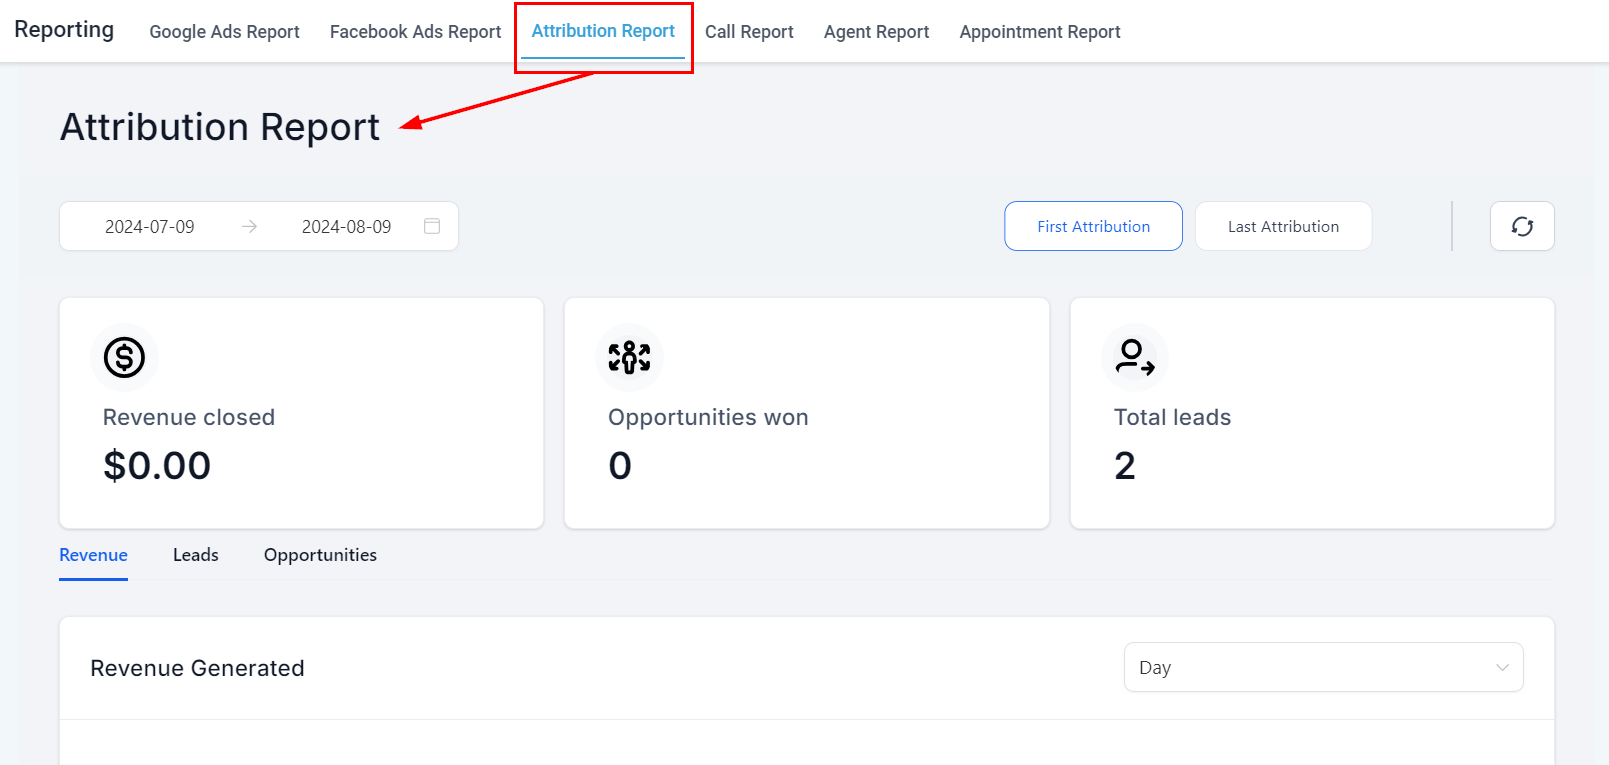Switch to the Opportunities sub-tab

(320, 555)
